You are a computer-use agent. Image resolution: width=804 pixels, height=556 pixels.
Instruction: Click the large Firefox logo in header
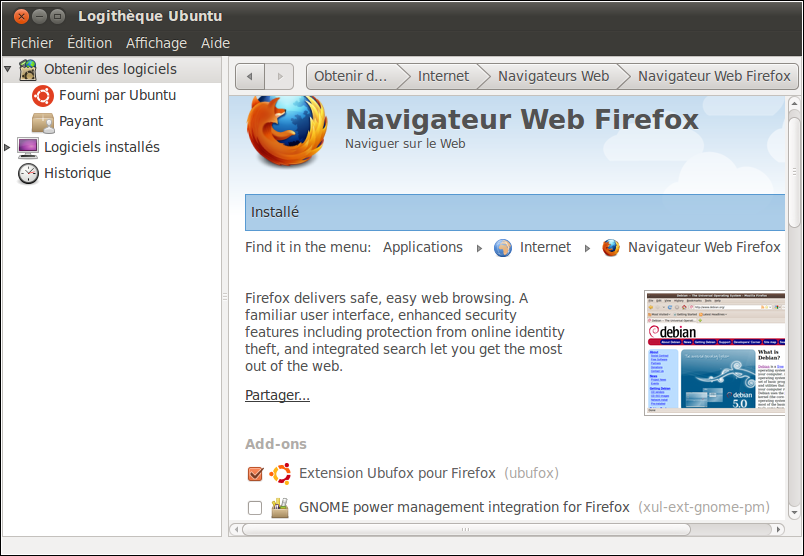click(x=287, y=131)
